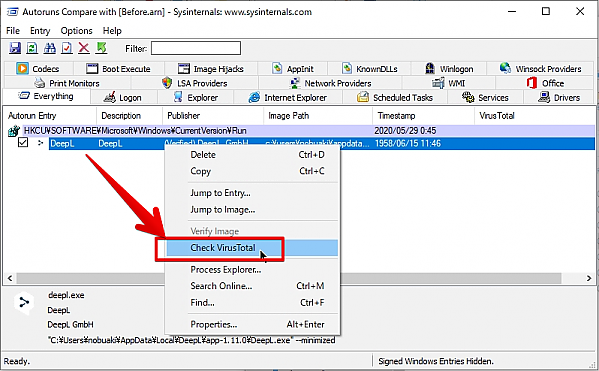599x371 pixels.
Task: Click the deepl.exe text in details pane
Action: coord(66,295)
